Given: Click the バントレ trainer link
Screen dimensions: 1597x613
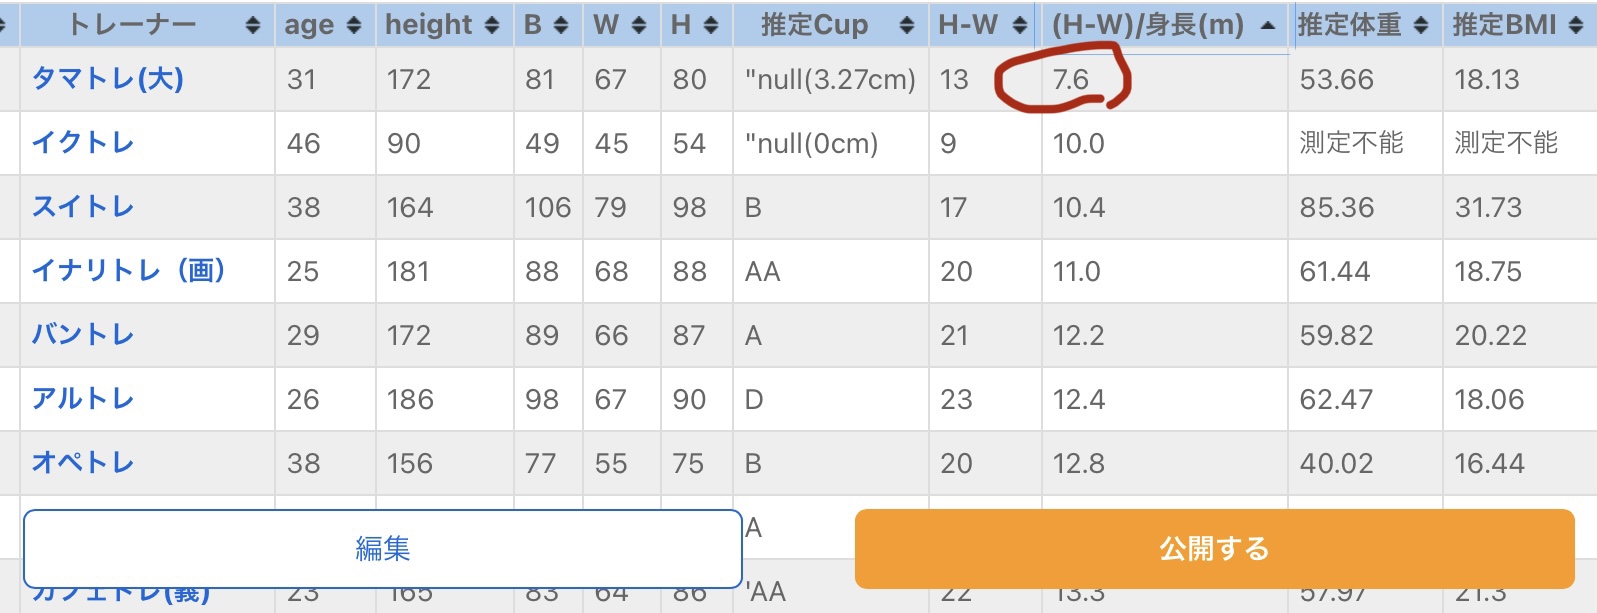Looking at the screenshot, I should click(x=83, y=334).
